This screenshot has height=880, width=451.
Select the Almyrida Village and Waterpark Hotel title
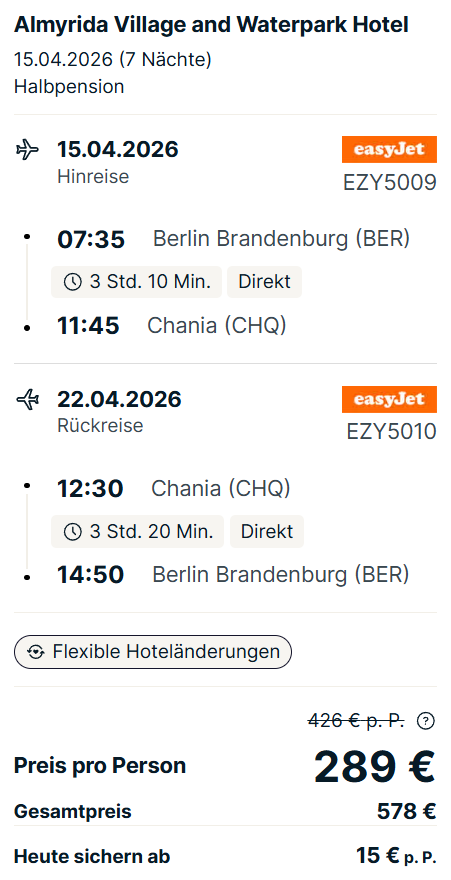(x=211, y=25)
